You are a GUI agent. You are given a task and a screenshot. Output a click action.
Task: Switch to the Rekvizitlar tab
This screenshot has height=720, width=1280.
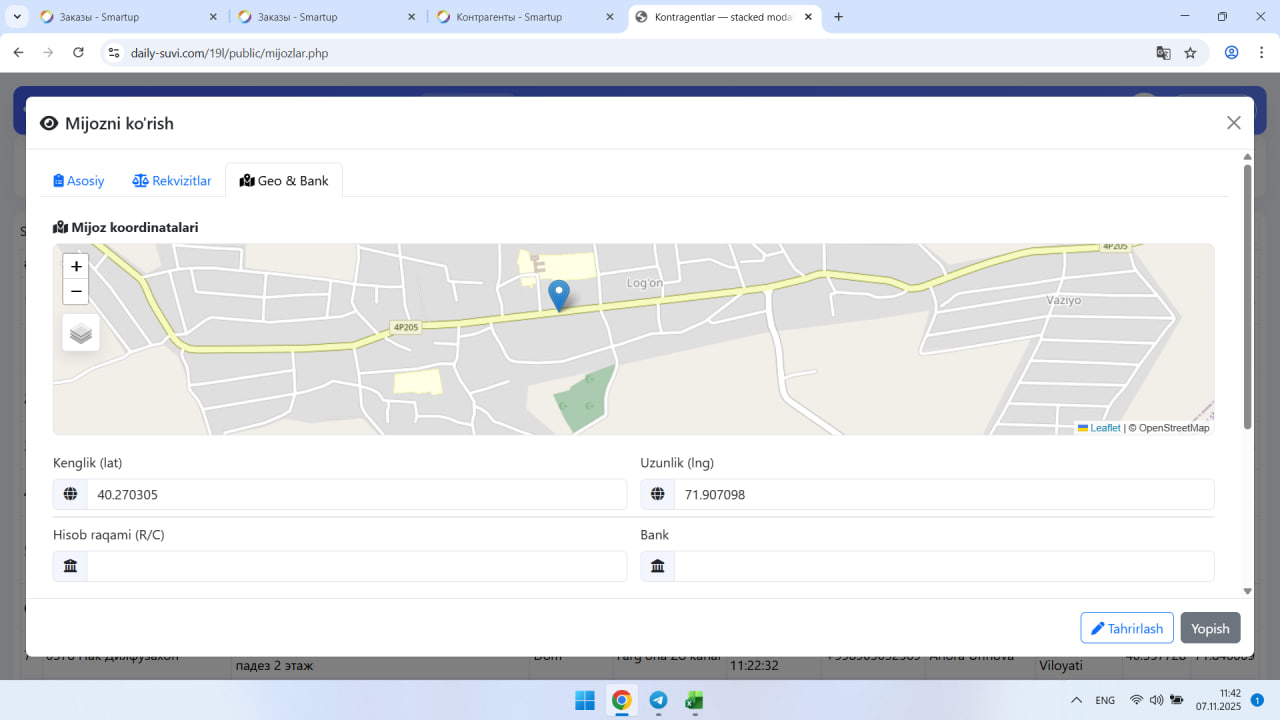(x=172, y=181)
